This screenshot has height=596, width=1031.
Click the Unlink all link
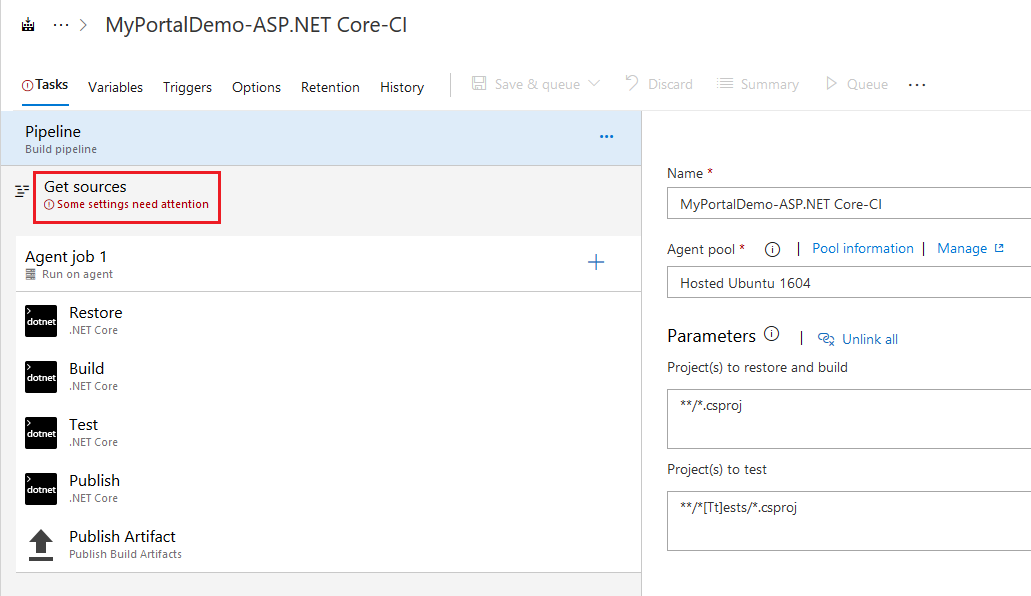coord(857,339)
